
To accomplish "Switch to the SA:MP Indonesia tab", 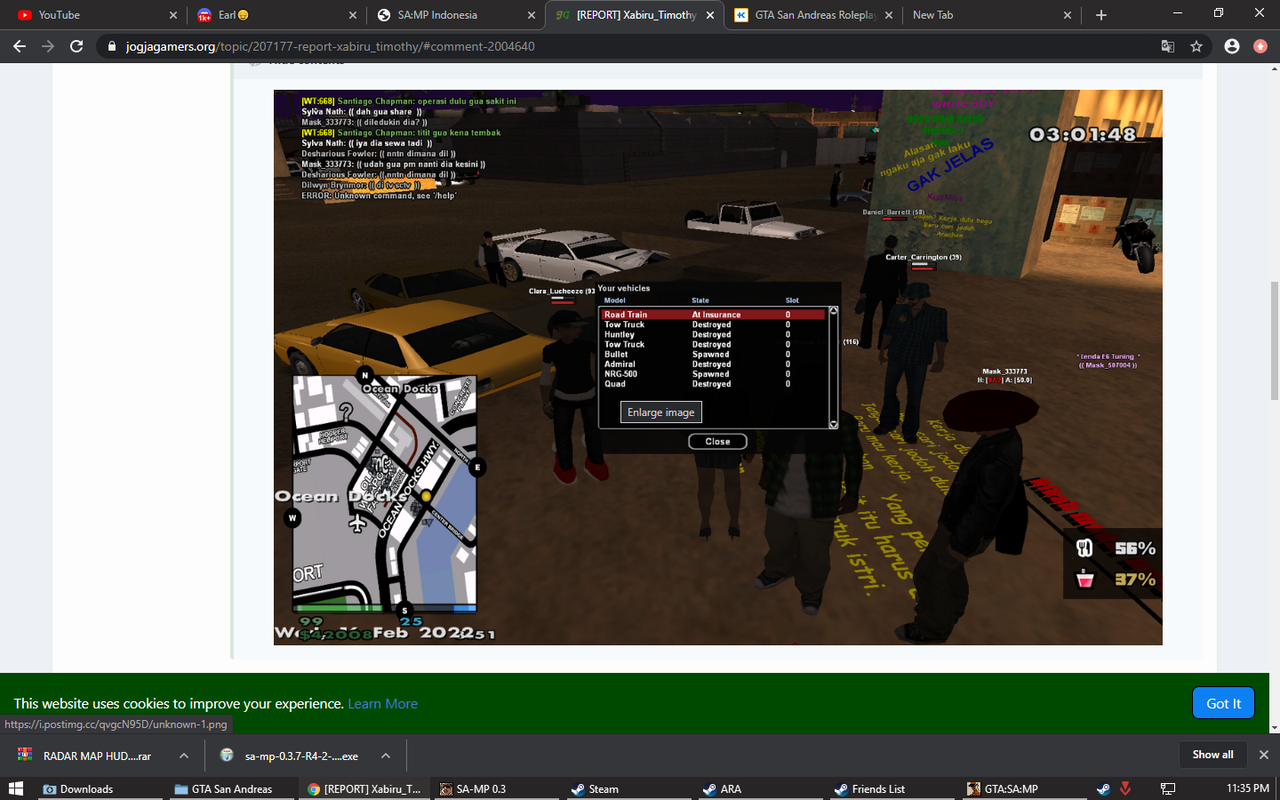I will coord(455,15).
